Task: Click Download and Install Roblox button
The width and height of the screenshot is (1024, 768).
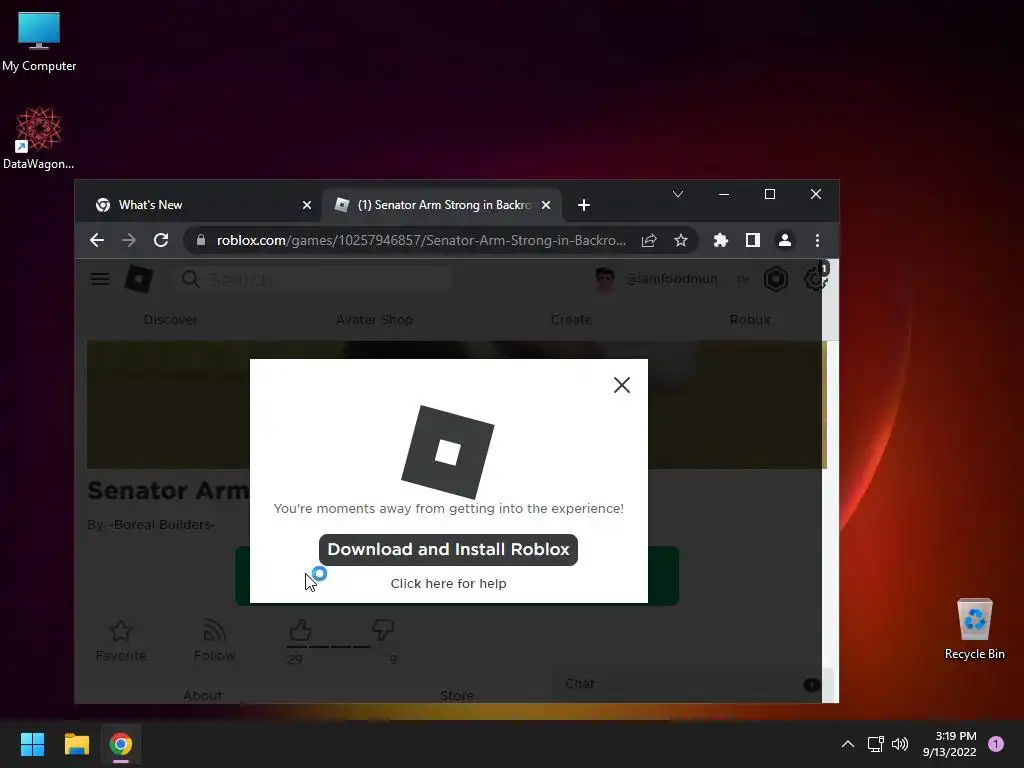Action: [448, 549]
